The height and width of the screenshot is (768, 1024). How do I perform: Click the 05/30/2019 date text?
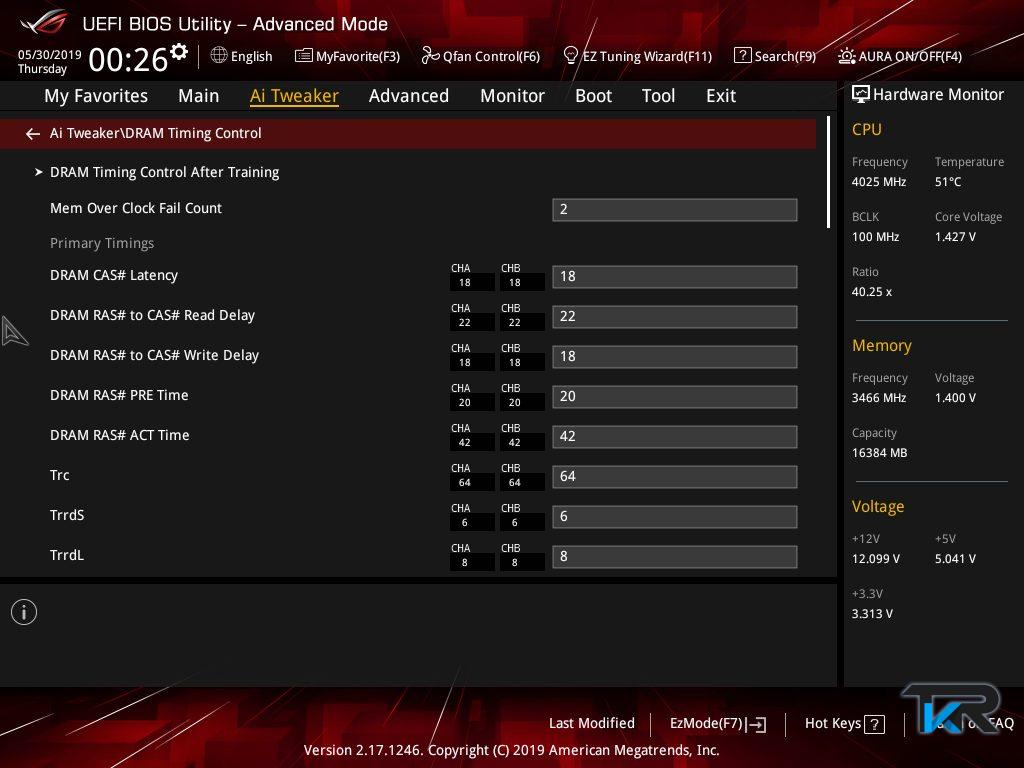coord(50,54)
